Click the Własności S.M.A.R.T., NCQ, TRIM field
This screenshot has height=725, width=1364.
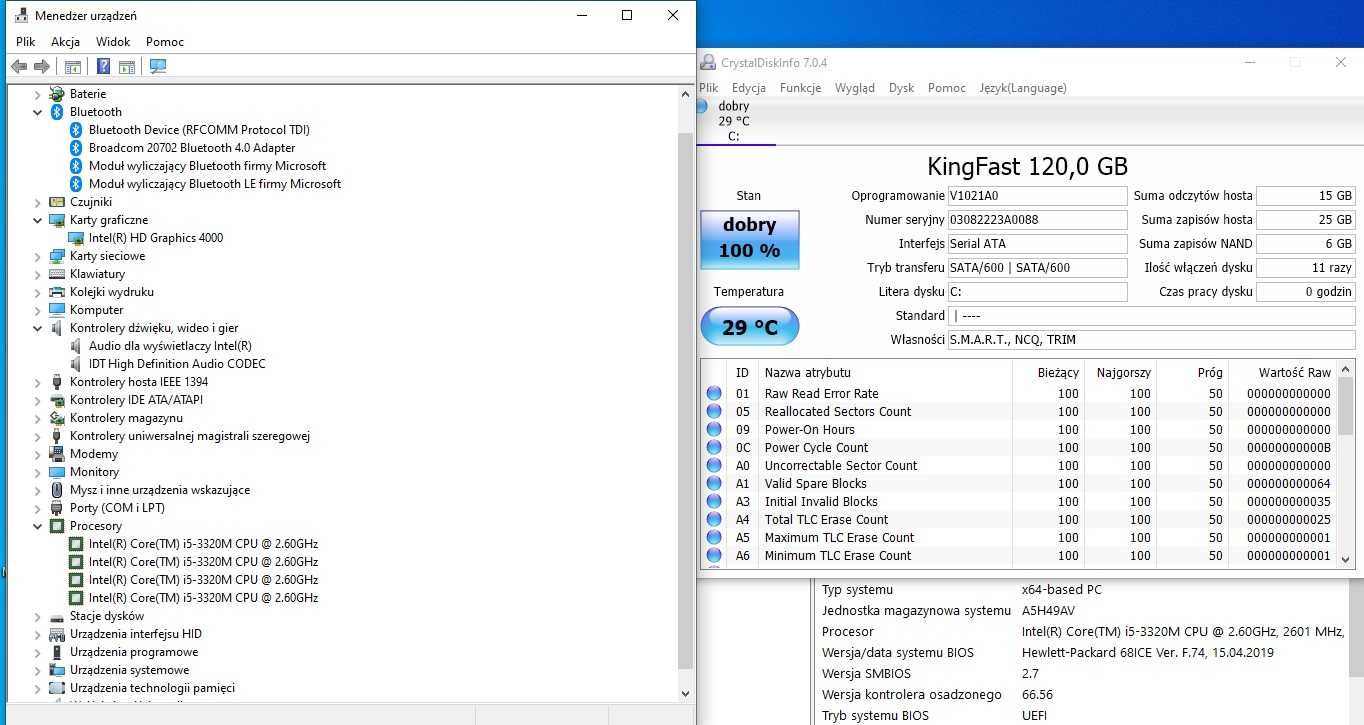pos(1151,340)
